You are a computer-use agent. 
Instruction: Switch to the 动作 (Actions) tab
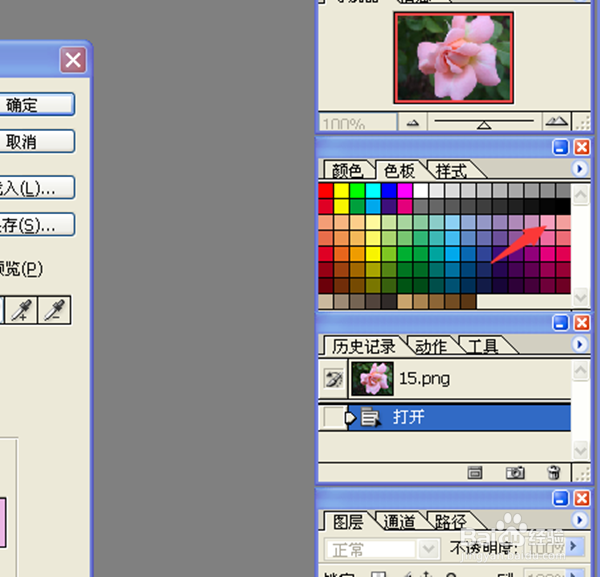(431, 347)
